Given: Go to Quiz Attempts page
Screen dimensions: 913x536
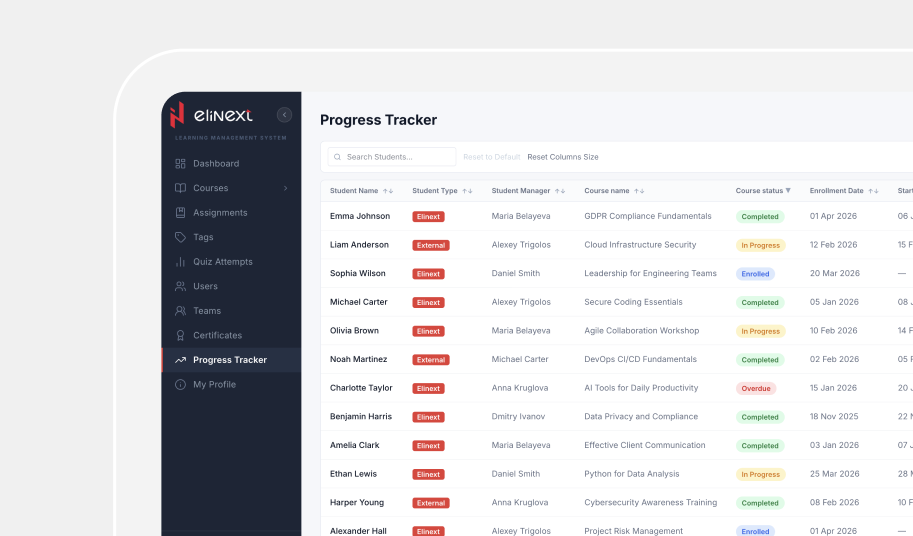Looking at the screenshot, I should tap(231, 262).
